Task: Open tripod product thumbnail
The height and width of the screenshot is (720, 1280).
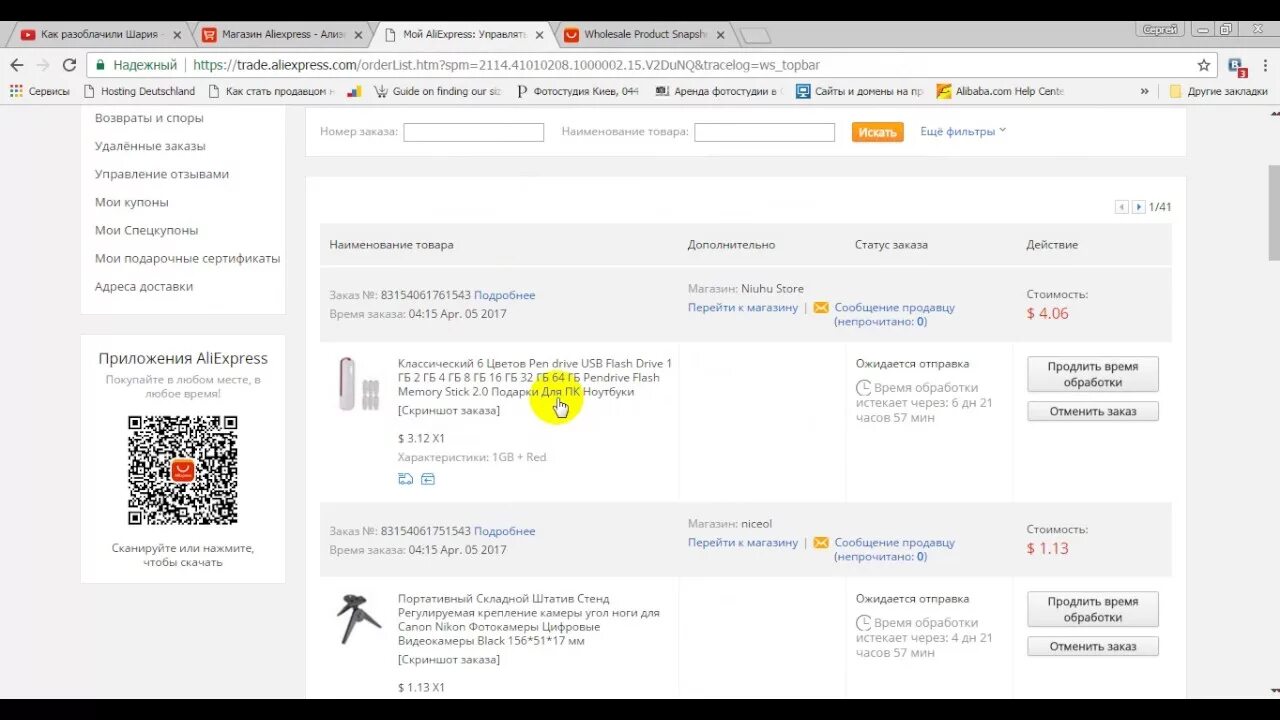Action: pyautogui.click(x=358, y=619)
